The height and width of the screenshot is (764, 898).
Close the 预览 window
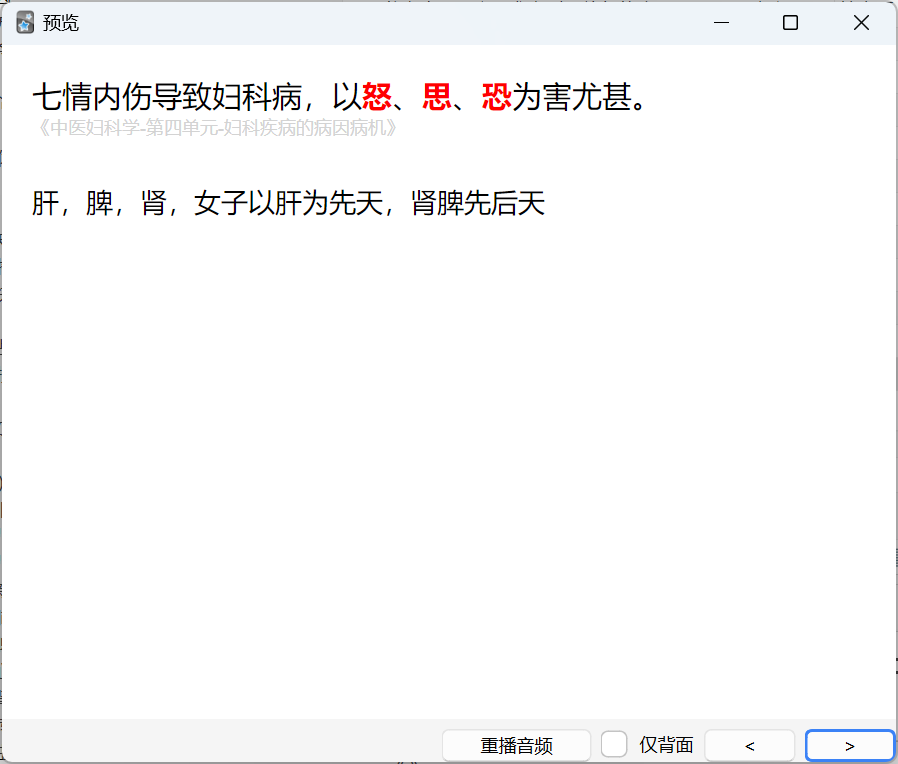coord(861,23)
